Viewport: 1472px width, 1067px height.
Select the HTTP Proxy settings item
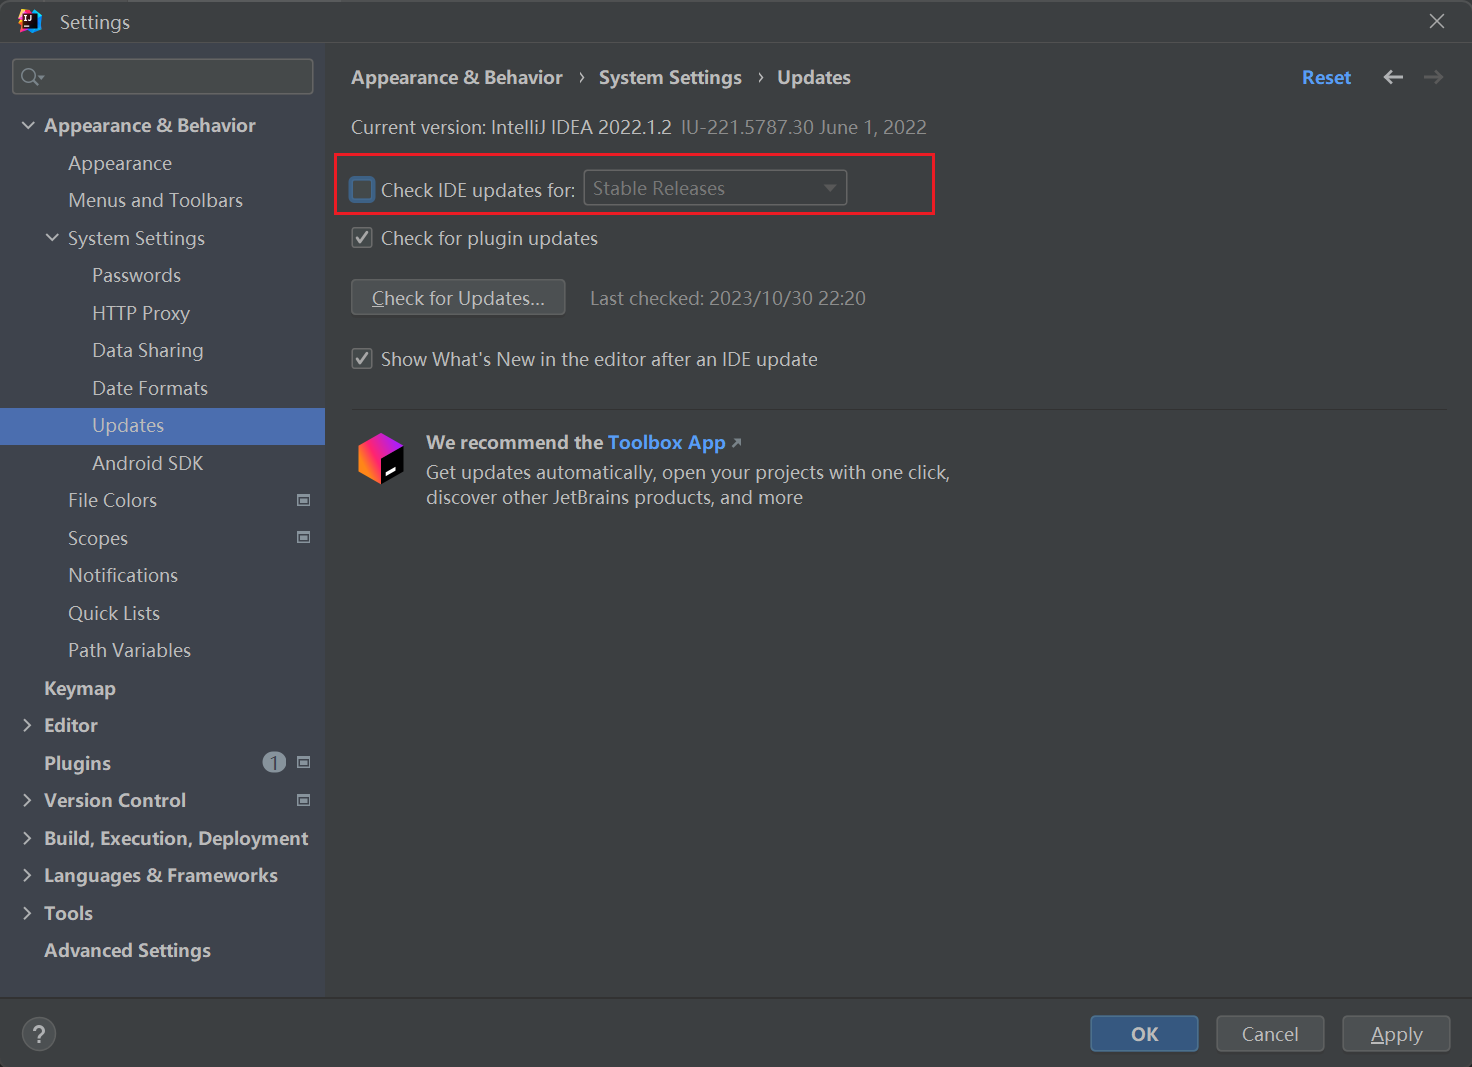click(x=141, y=313)
